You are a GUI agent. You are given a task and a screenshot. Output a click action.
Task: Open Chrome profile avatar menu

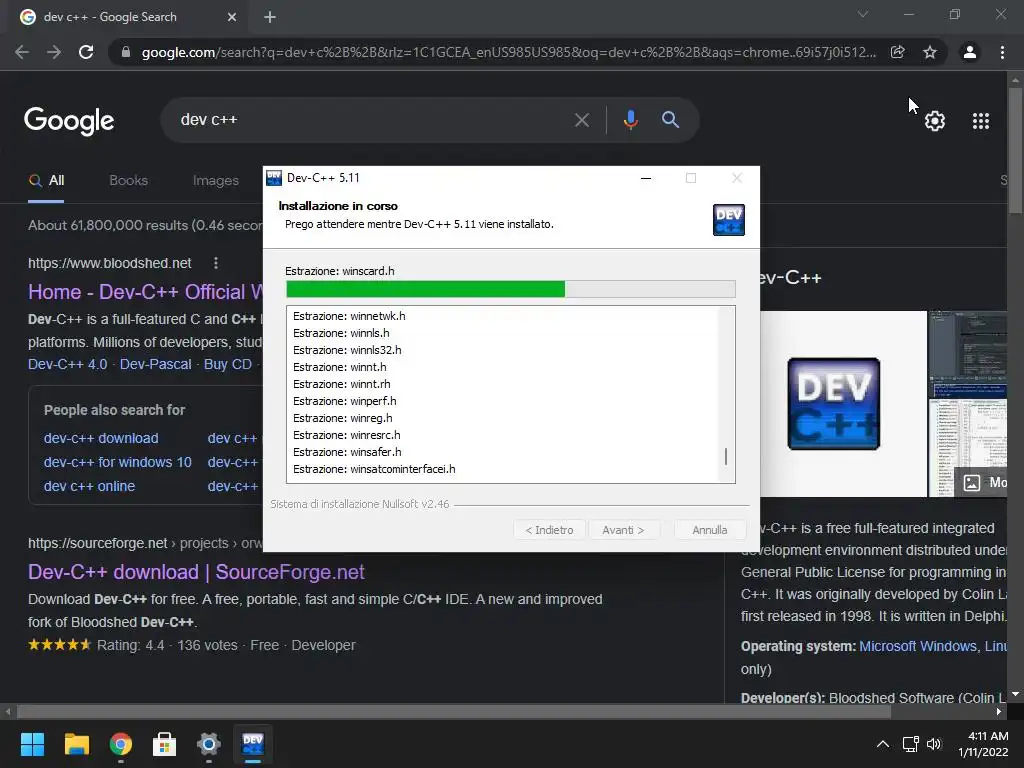970,52
